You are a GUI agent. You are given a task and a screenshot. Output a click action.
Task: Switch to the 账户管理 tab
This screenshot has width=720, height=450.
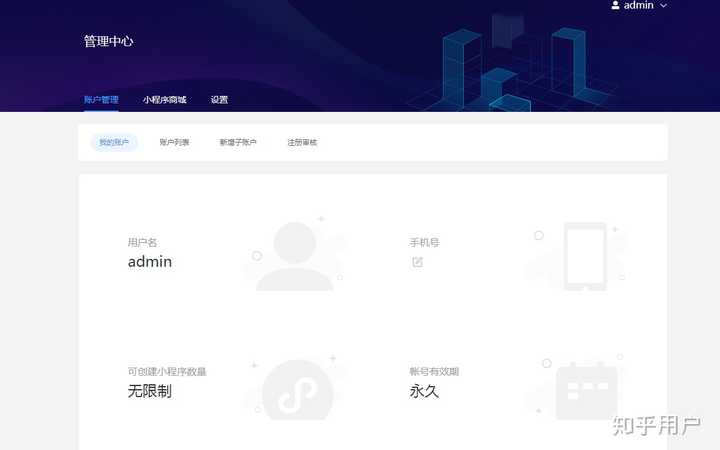point(101,100)
